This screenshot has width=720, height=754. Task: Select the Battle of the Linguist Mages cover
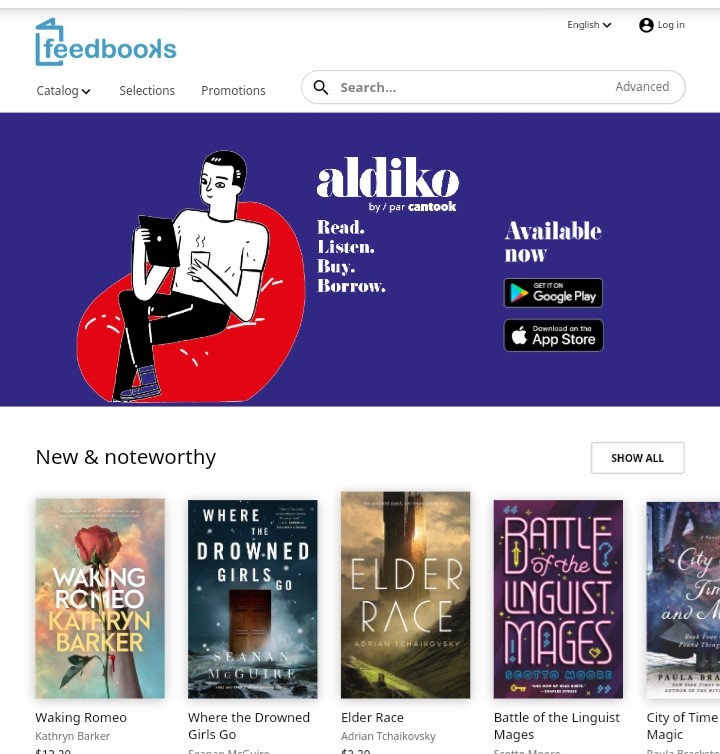pos(558,599)
